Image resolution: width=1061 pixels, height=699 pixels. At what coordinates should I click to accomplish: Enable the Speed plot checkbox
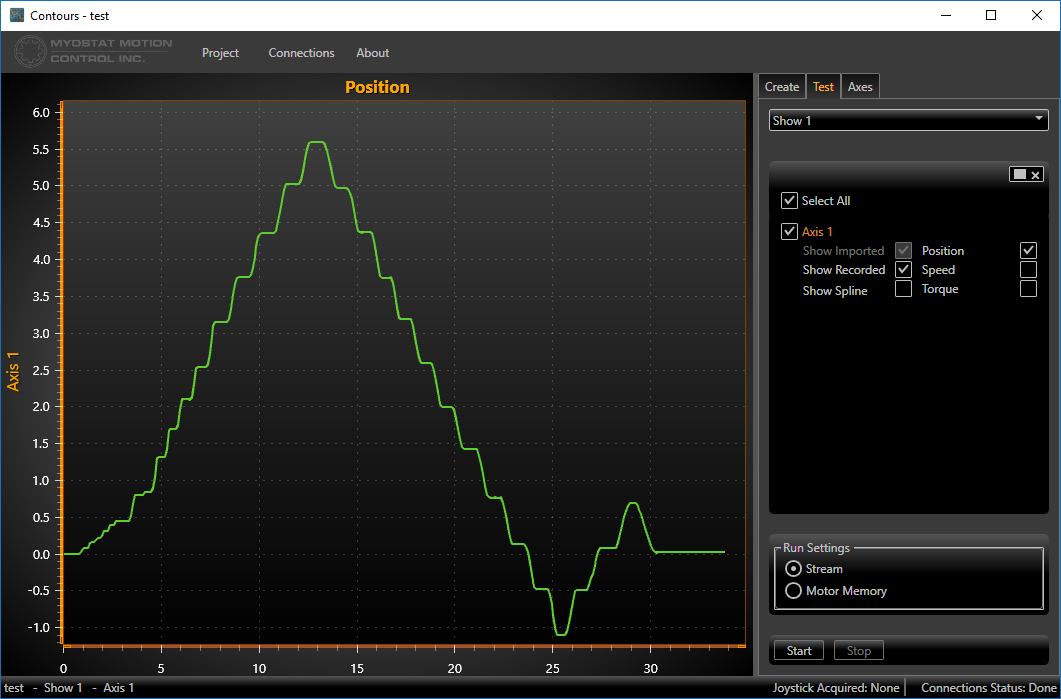[x=1028, y=270]
